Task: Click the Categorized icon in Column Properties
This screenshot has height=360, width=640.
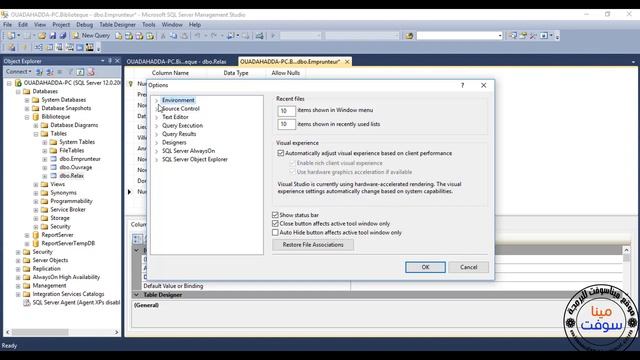Action: 138,239
